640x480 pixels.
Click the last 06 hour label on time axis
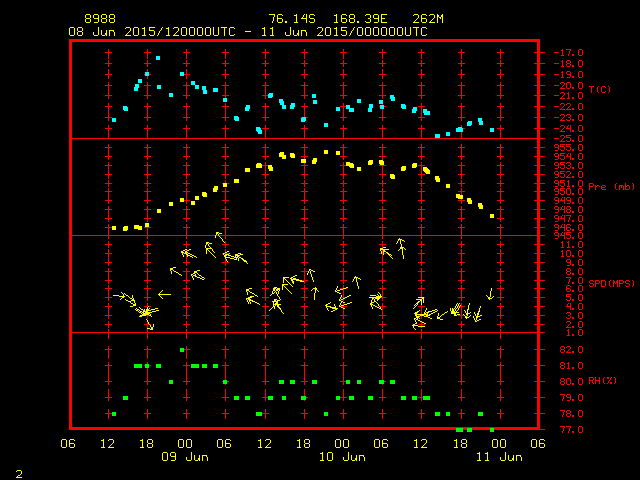(x=538, y=444)
